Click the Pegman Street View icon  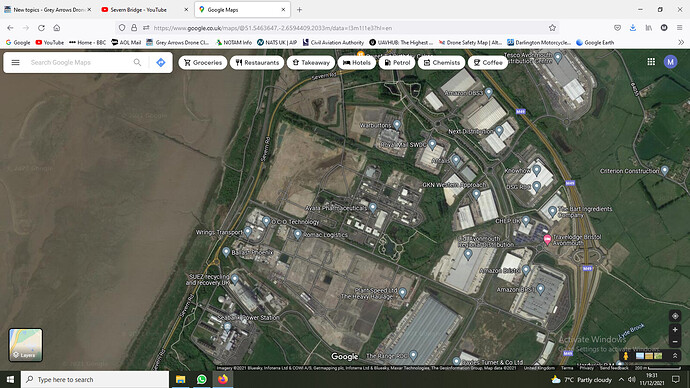pyautogui.click(x=625, y=355)
